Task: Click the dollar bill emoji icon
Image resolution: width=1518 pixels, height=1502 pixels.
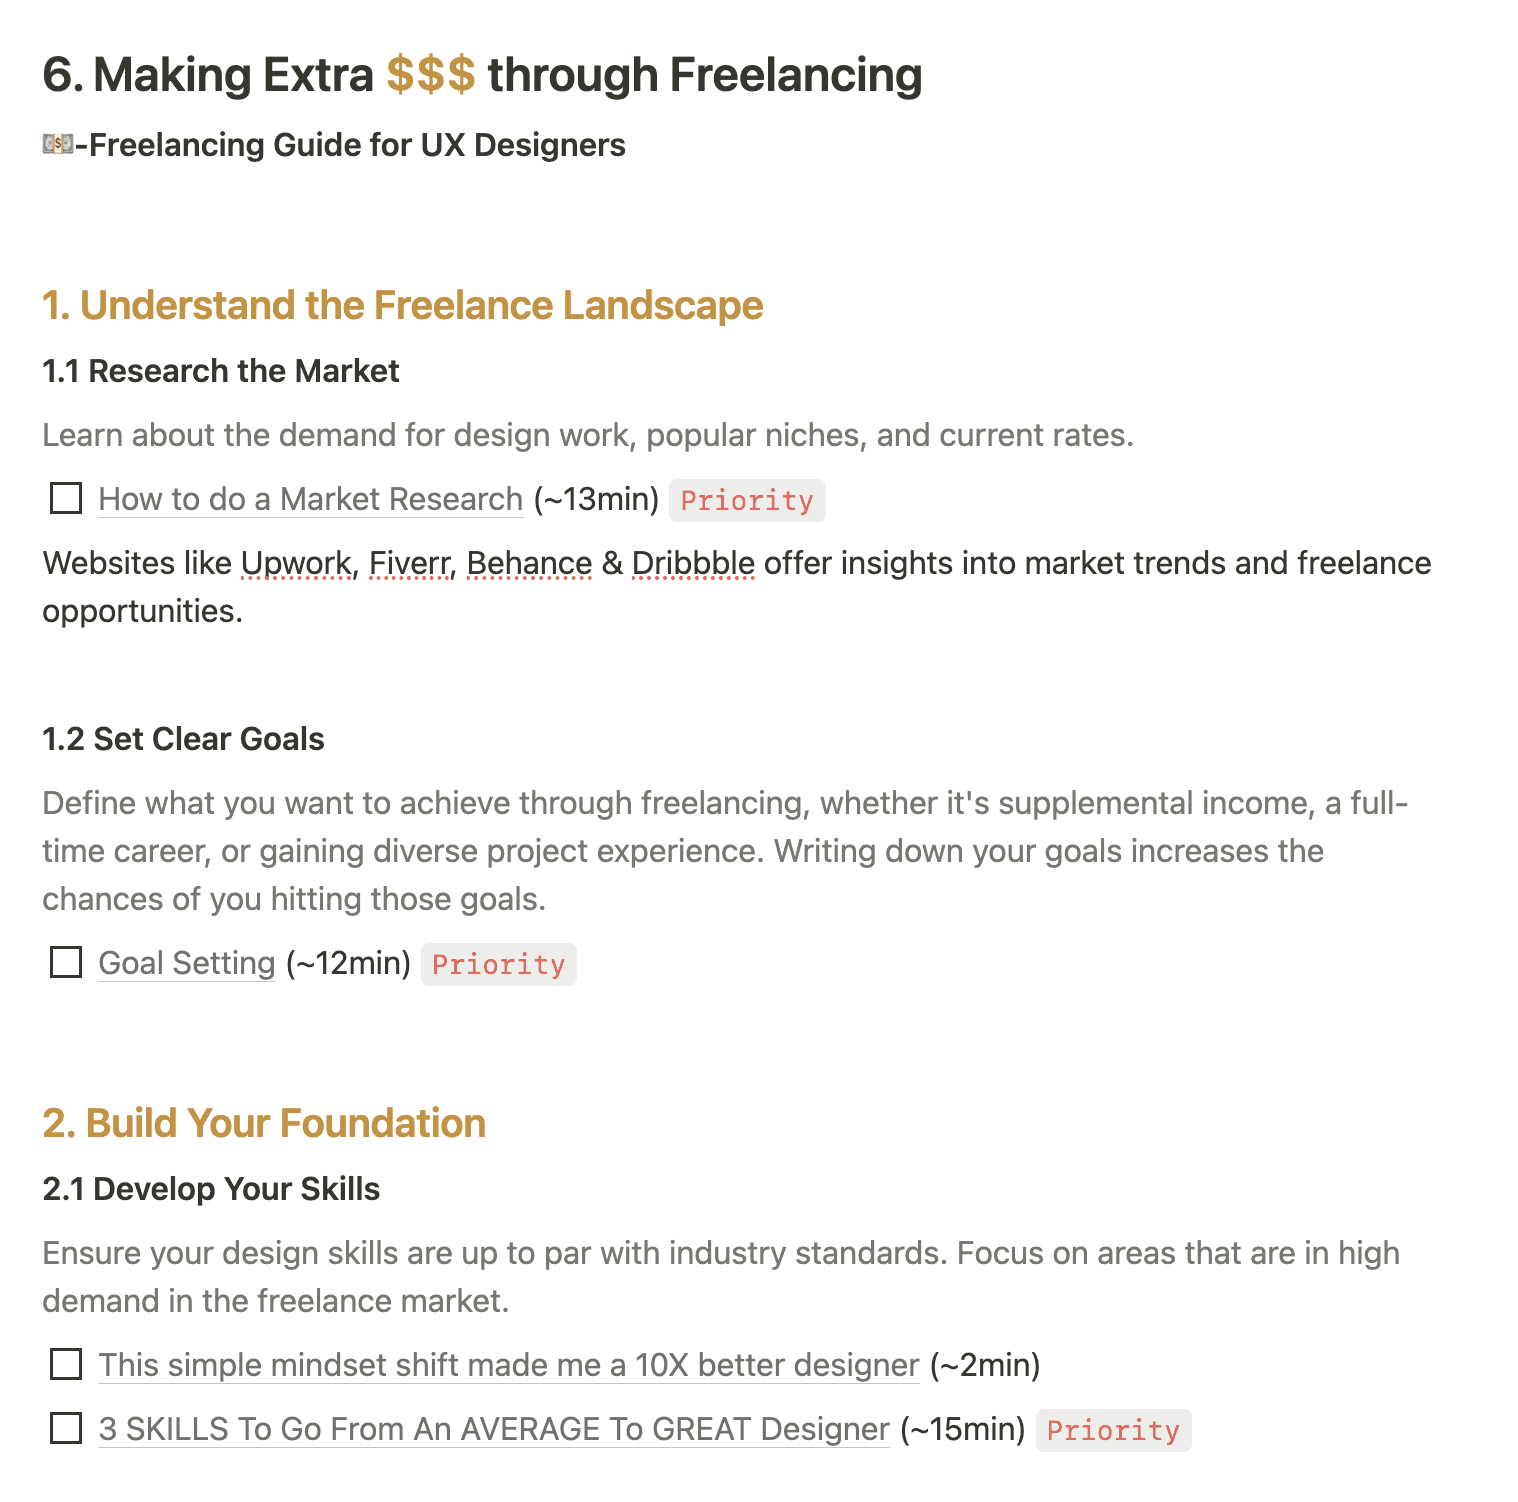Action: tap(57, 145)
